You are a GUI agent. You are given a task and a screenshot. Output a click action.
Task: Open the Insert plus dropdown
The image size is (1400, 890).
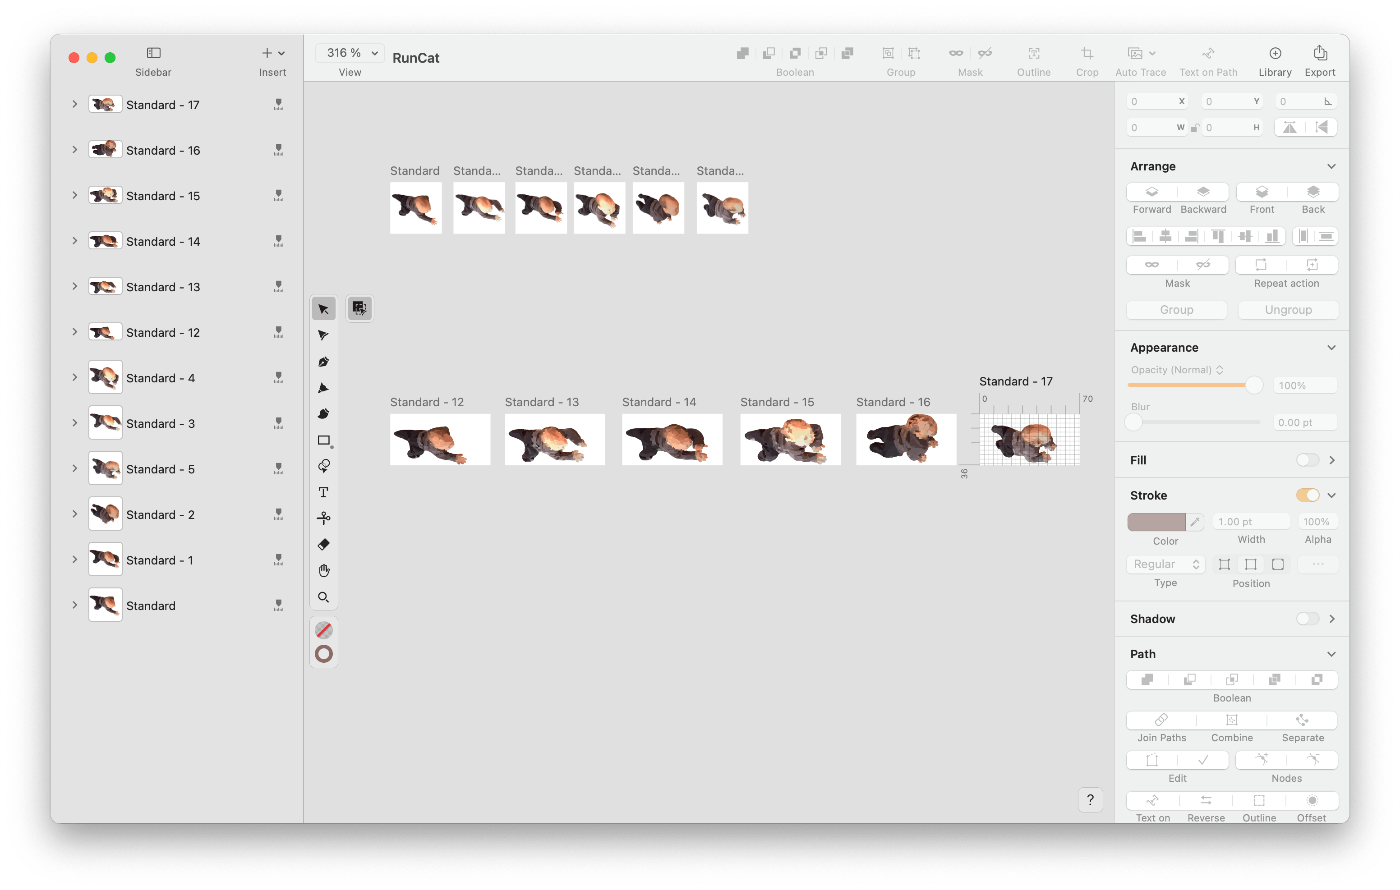(273, 53)
